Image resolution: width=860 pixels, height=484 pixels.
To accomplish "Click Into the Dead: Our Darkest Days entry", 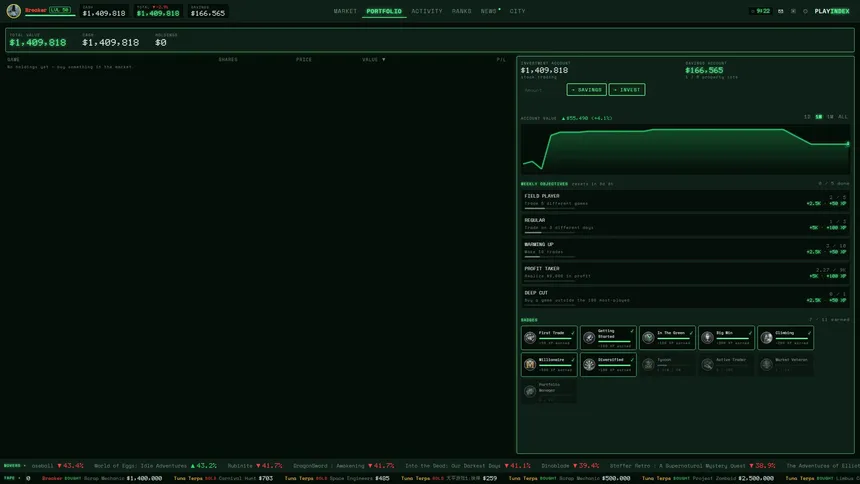I will point(468,466).
